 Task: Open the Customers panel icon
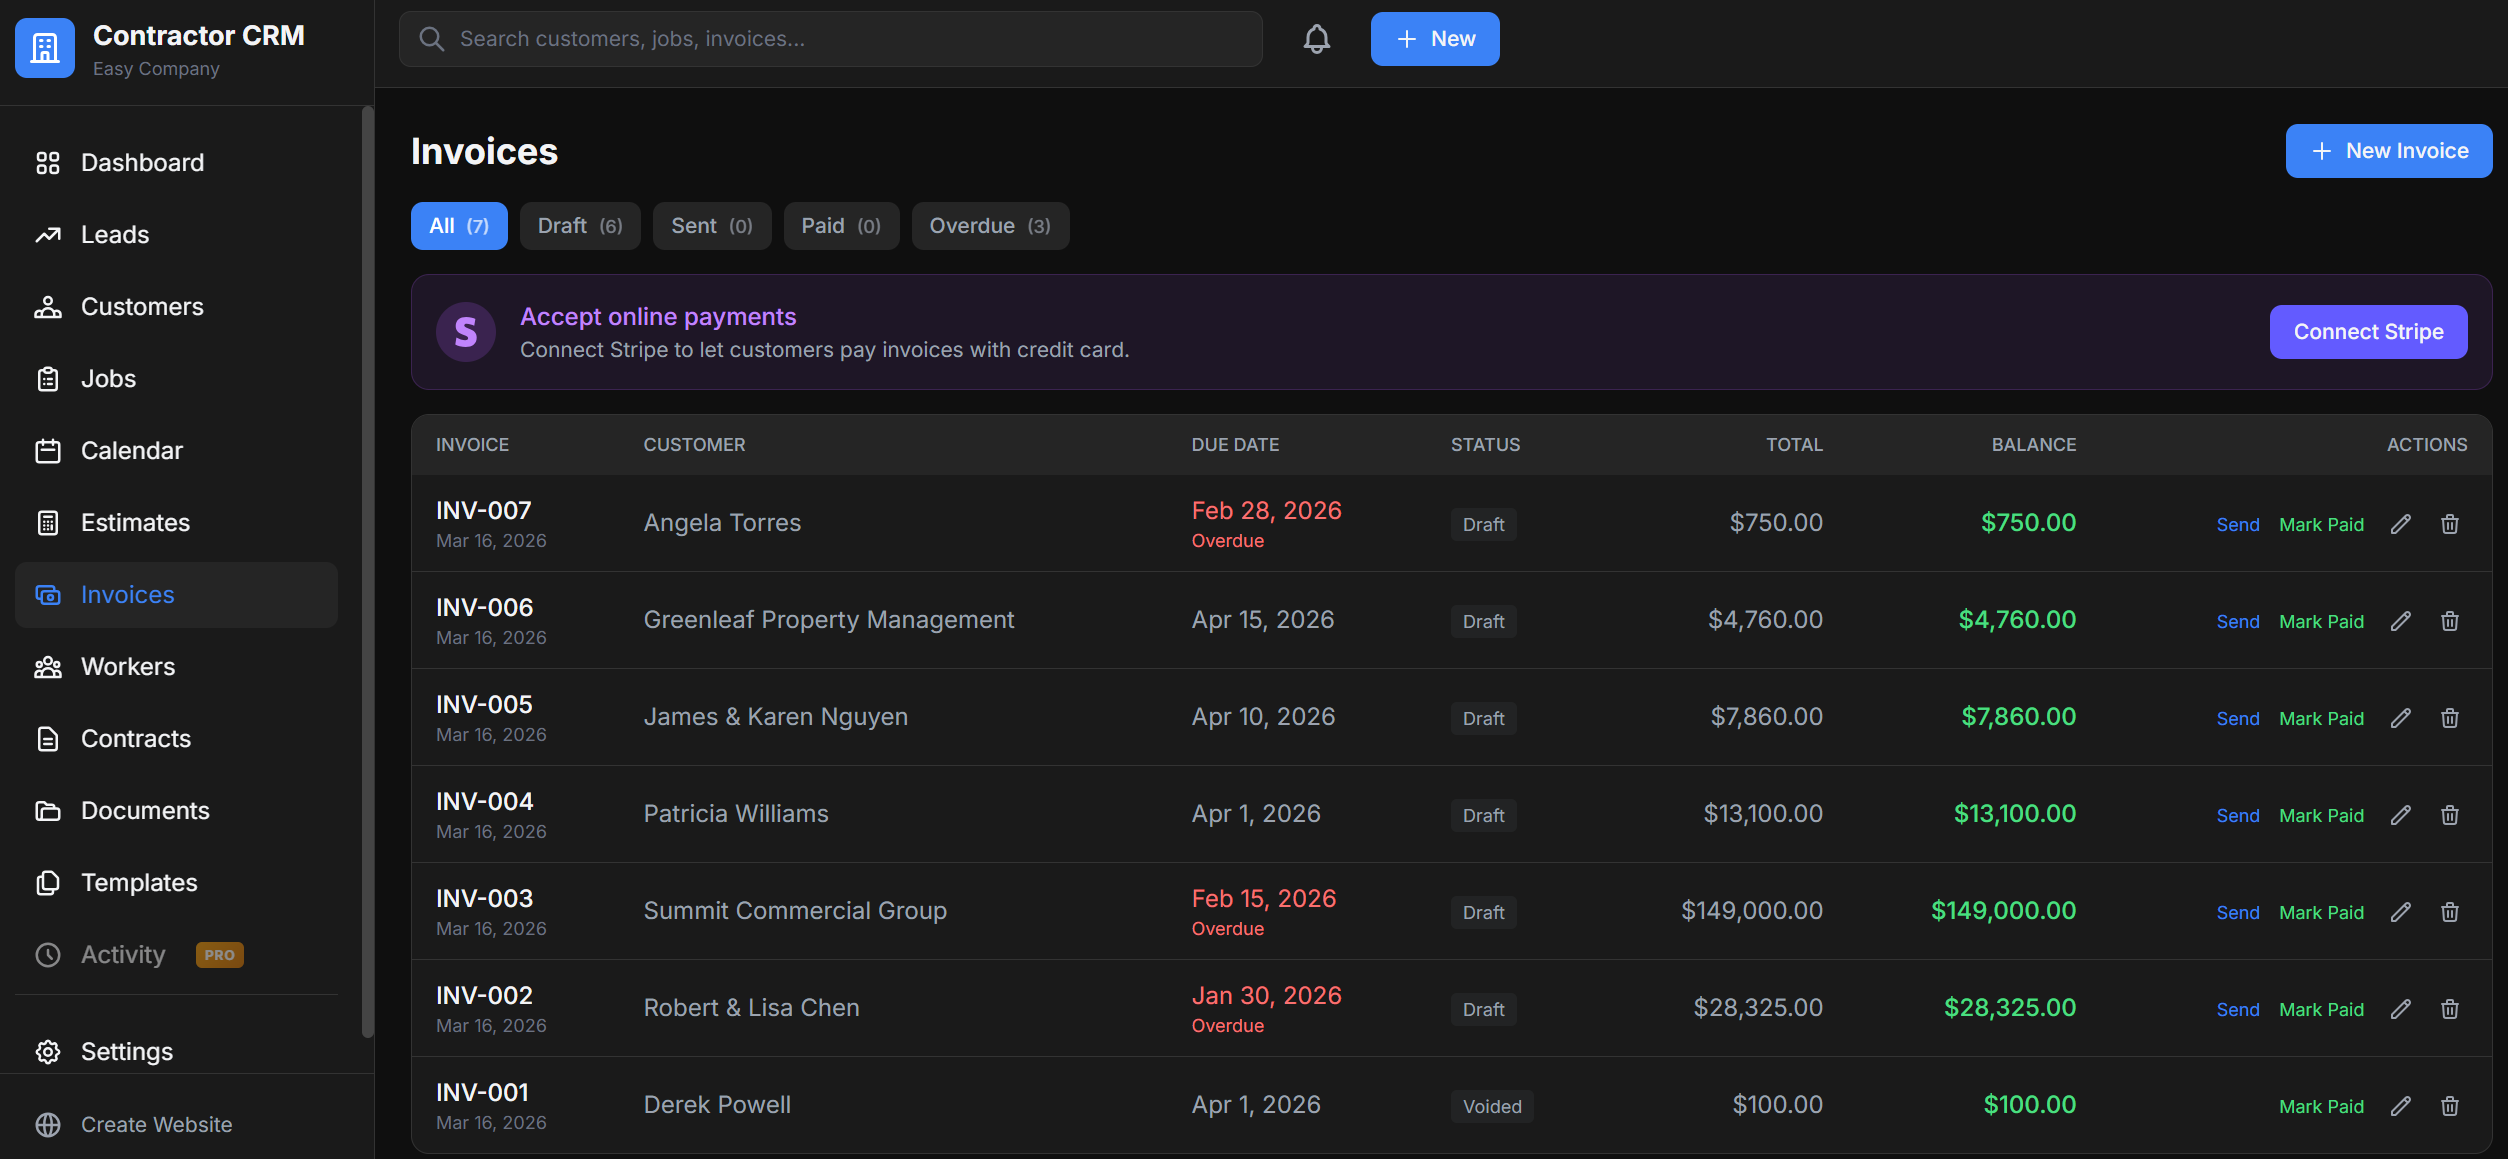coord(48,306)
